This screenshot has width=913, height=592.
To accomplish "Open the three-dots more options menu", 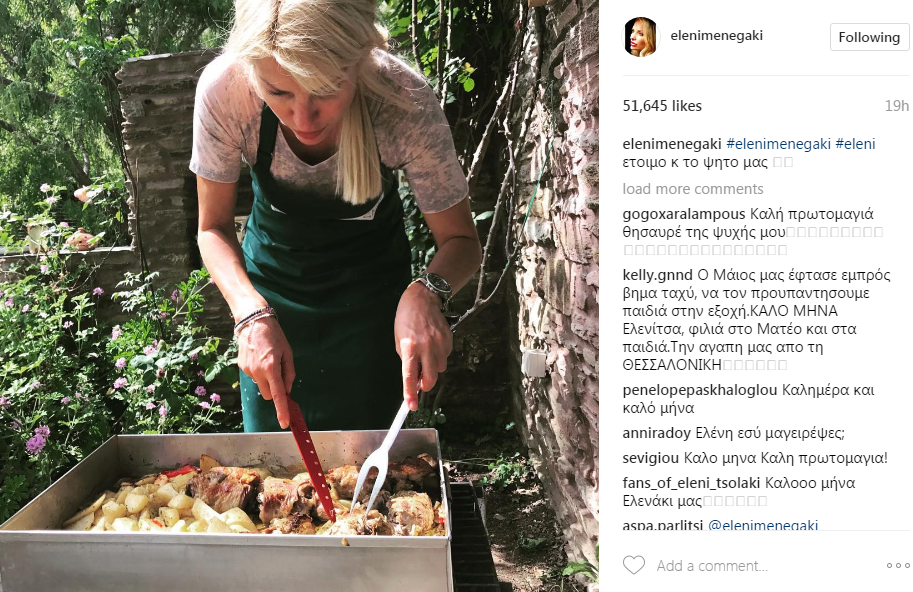I will 897,566.
